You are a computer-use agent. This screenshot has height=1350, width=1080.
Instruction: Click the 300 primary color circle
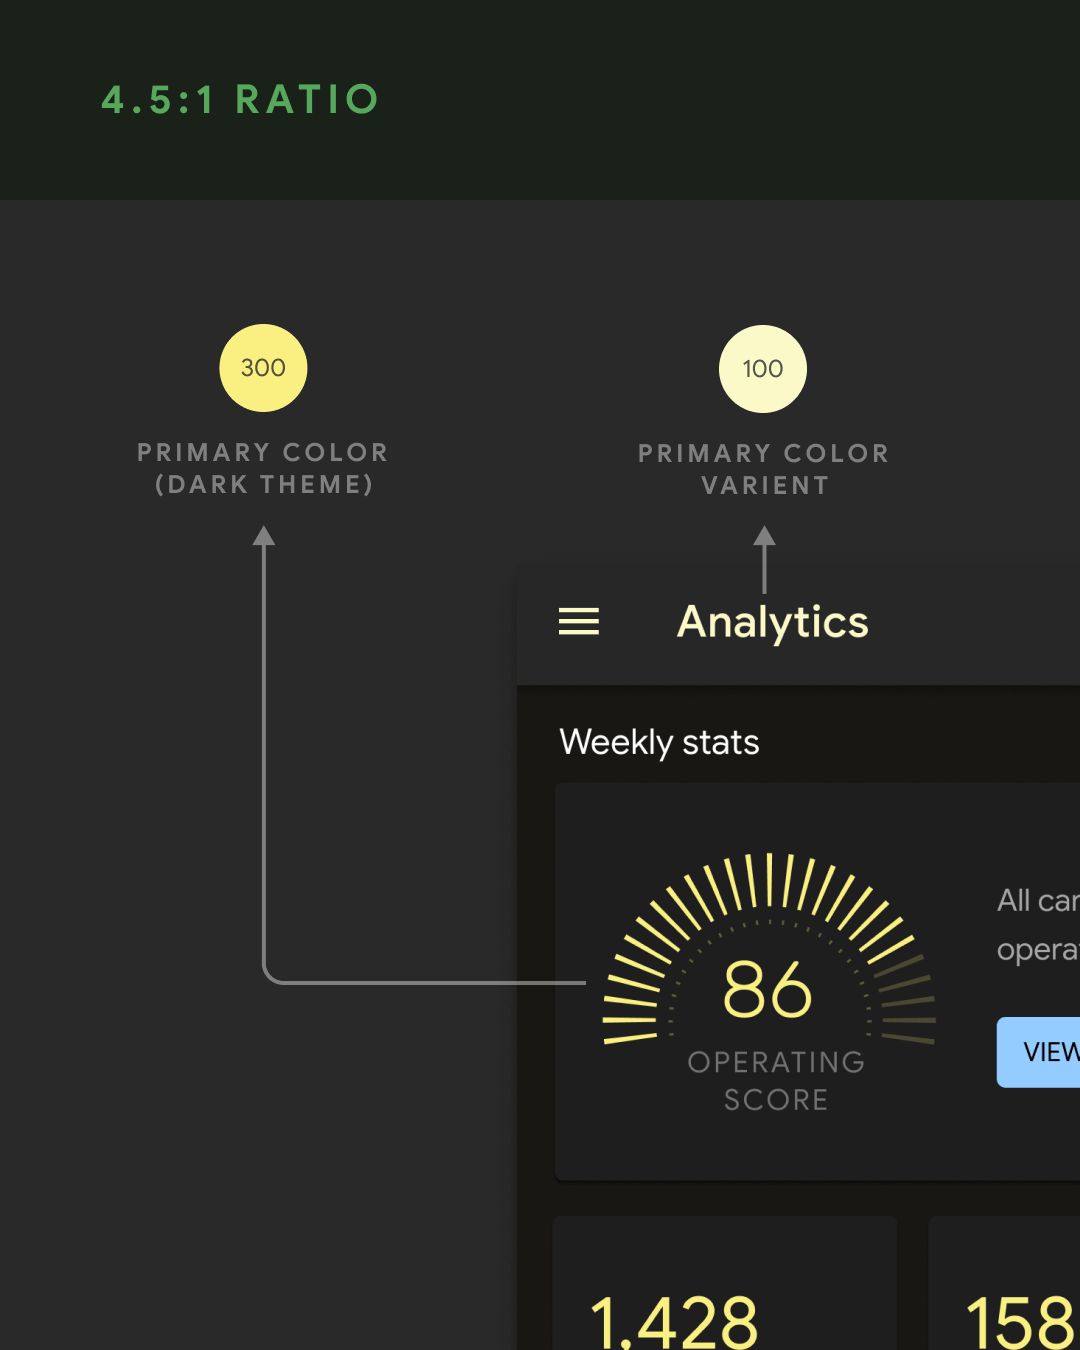tap(263, 368)
